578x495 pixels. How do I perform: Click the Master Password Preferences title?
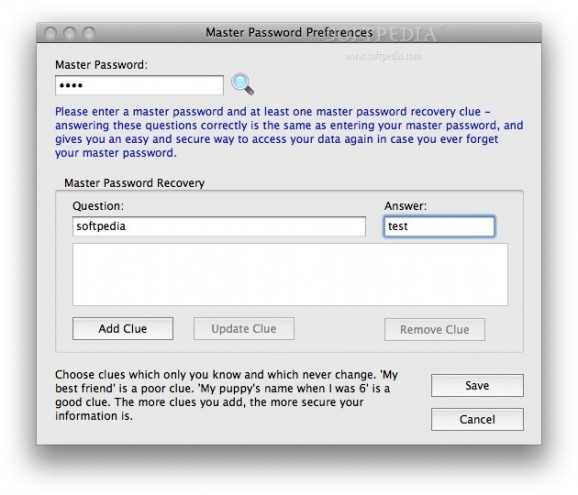[x=289, y=32]
